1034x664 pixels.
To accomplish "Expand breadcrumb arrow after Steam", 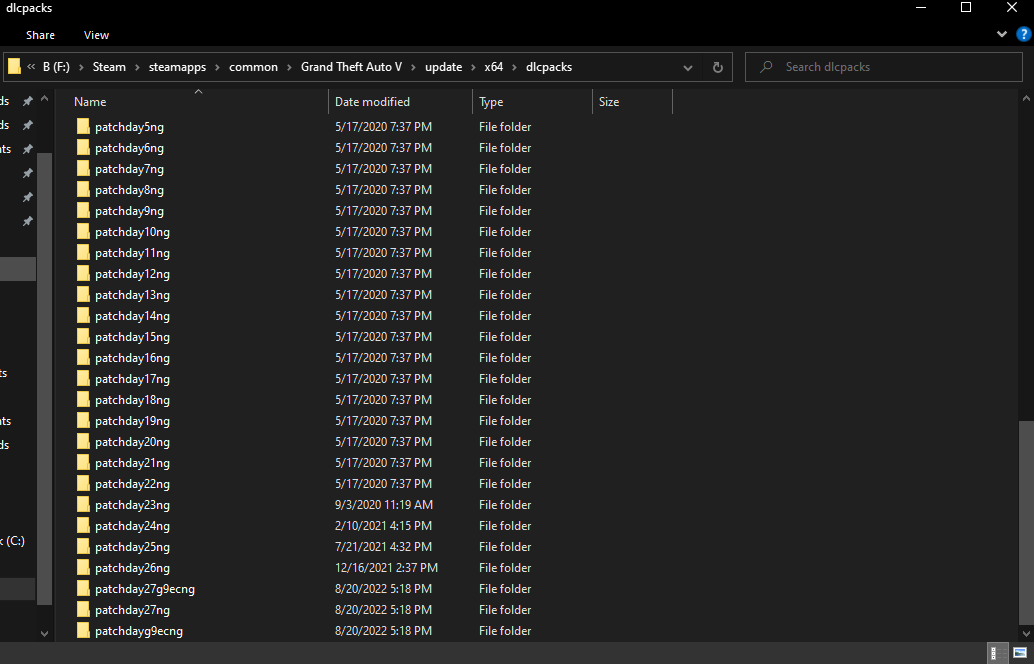I will 137,67.
